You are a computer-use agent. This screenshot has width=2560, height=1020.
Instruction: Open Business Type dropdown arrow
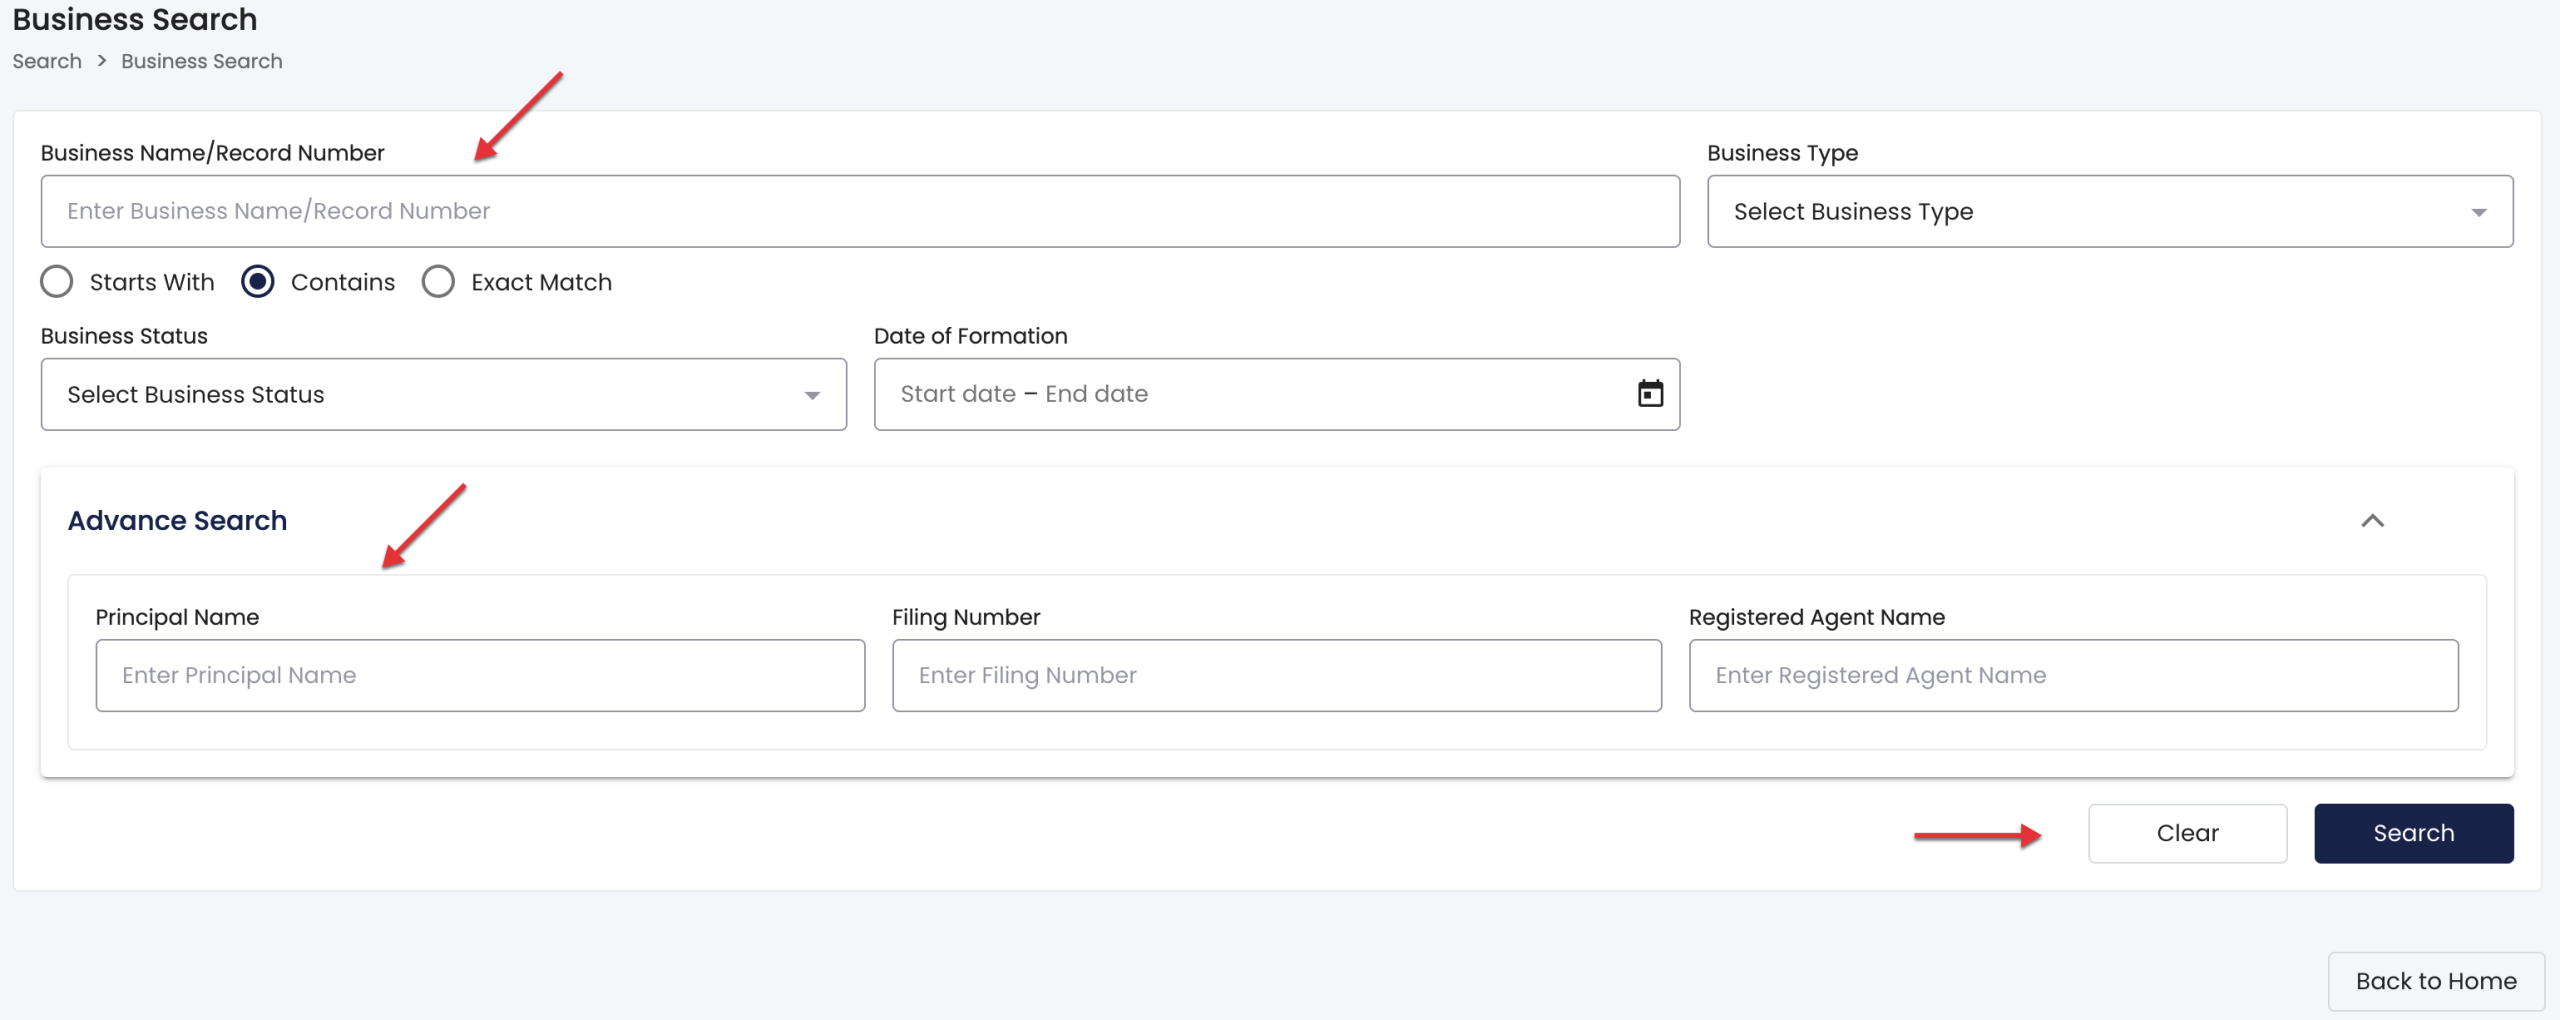click(x=2478, y=212)
